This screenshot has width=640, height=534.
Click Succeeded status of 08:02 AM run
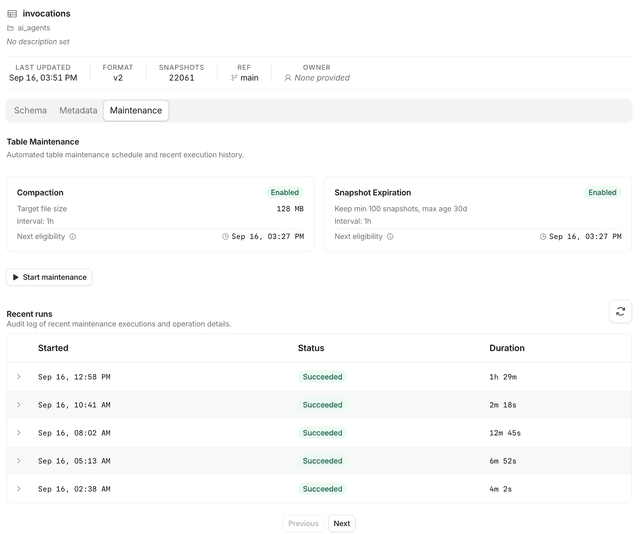[322, 433]
